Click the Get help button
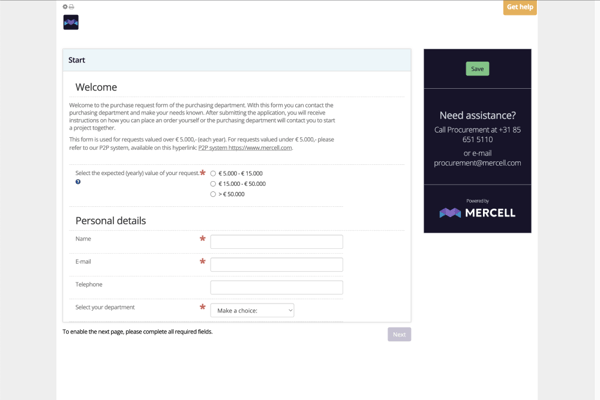The width and height of the screenshot is (600, 400). 520,7
